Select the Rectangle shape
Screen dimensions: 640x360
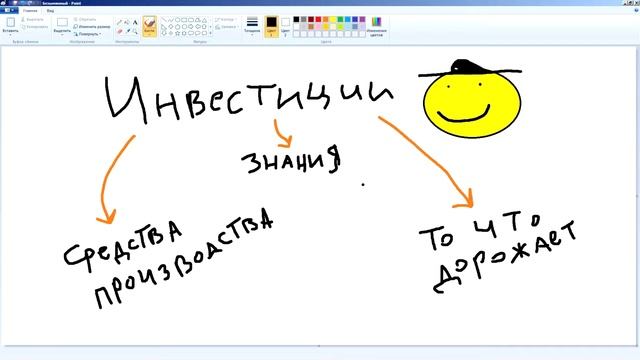point(184,20)
